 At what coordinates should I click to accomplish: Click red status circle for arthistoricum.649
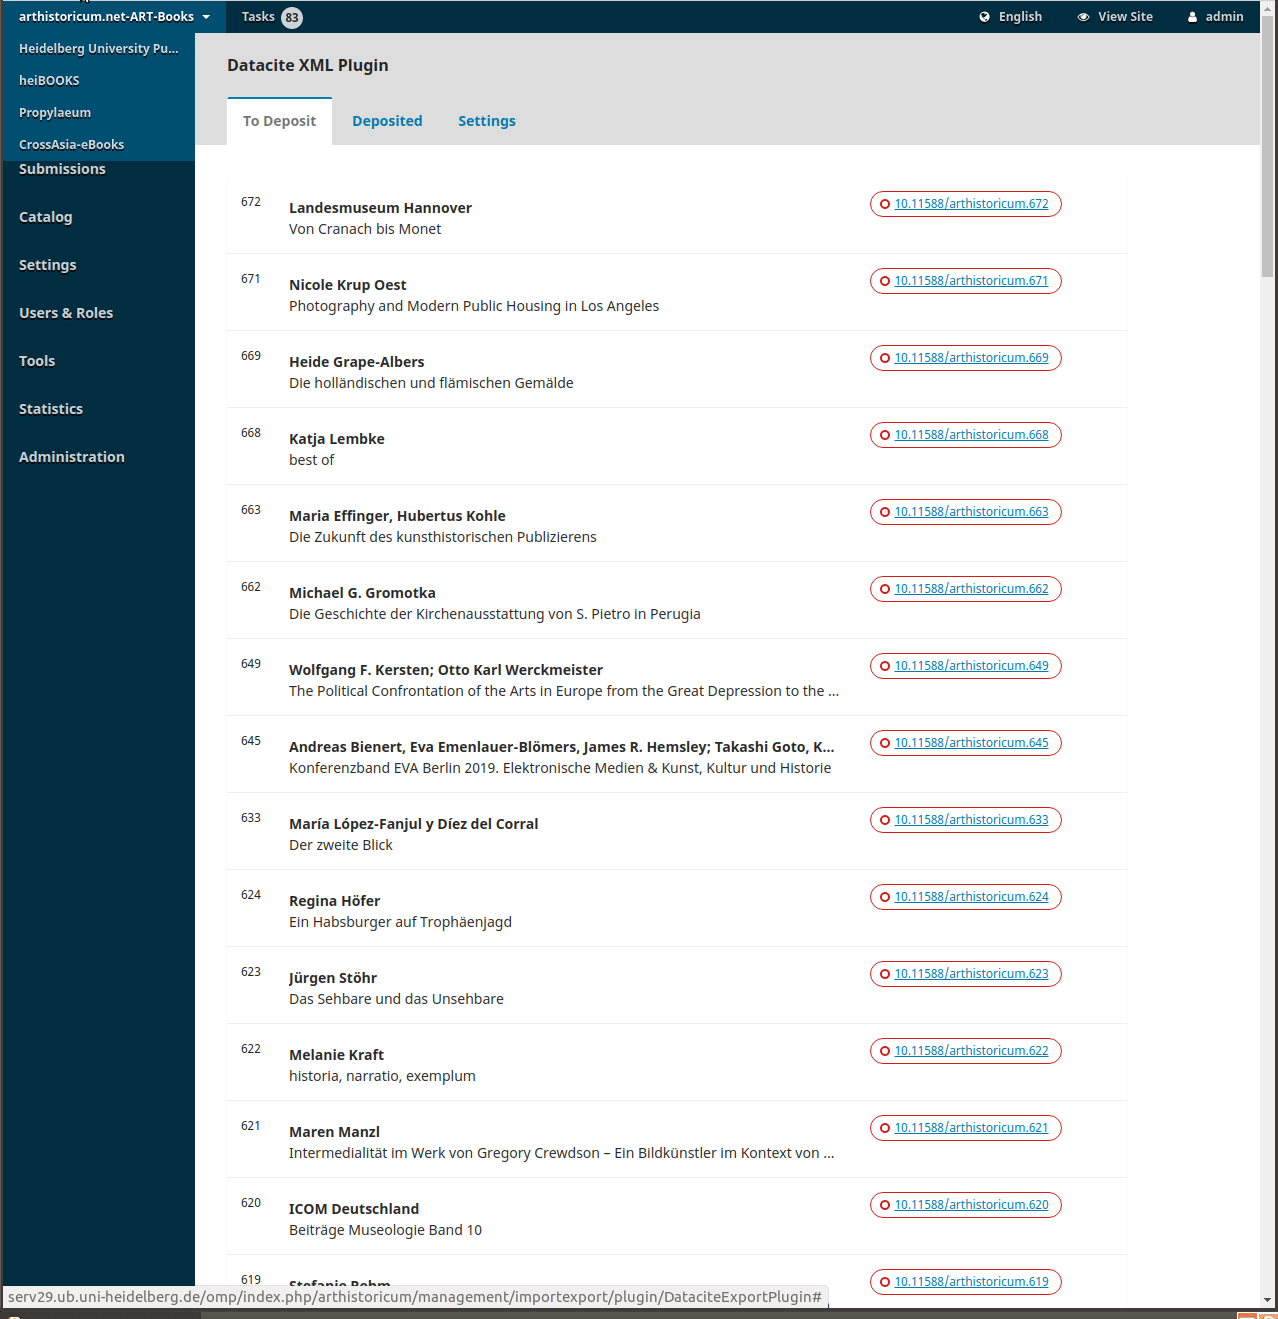885,666
